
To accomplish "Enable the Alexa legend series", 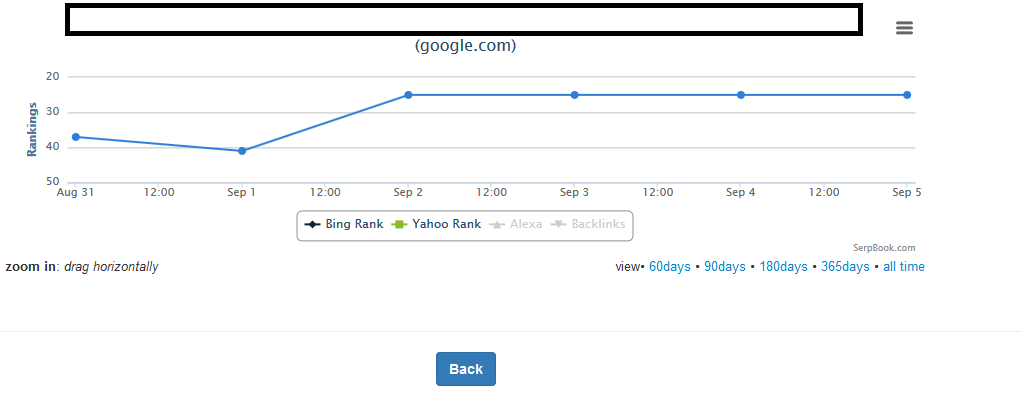I will tap(515, 225).
